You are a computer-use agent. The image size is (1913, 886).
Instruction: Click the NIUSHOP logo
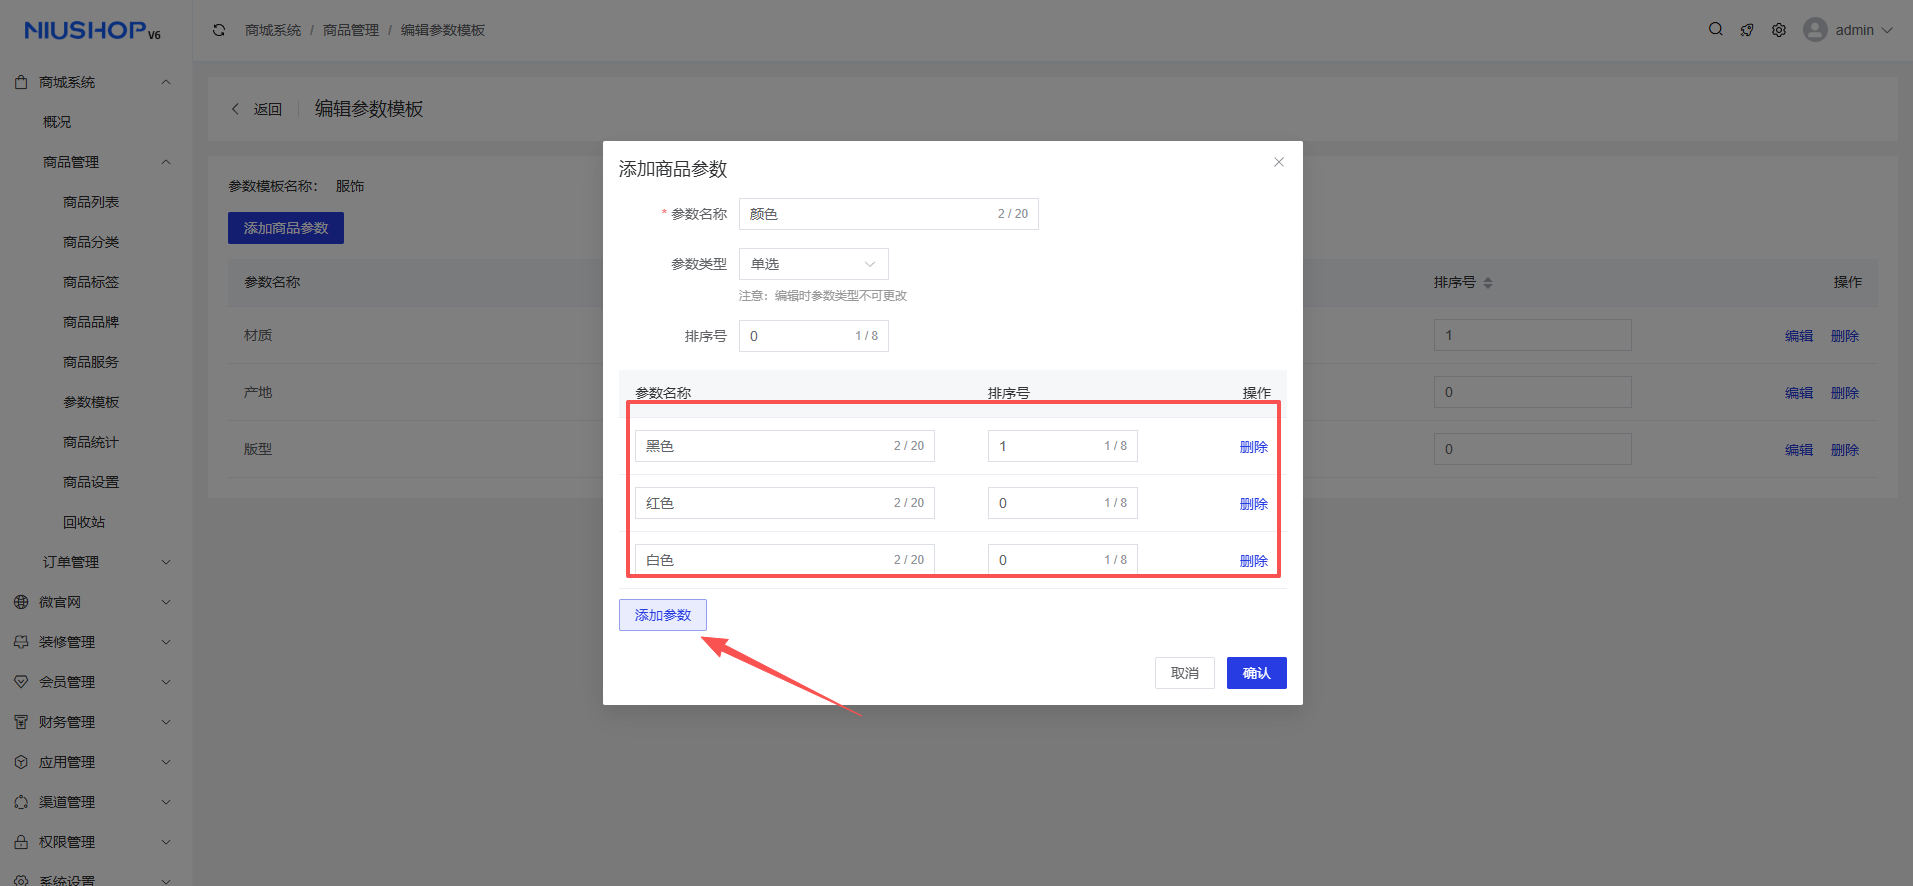pyautogui.click(x=92, y=31)
